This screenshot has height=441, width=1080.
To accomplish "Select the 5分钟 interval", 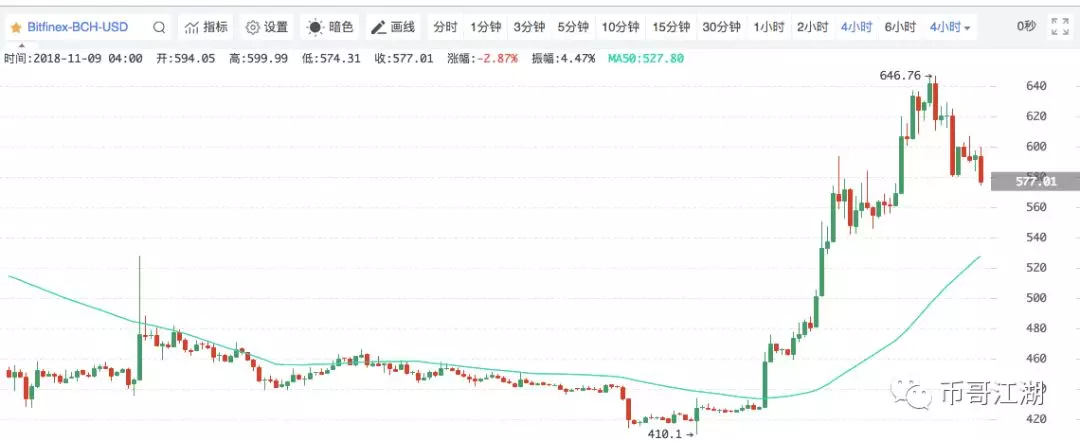I will (573, 28).
